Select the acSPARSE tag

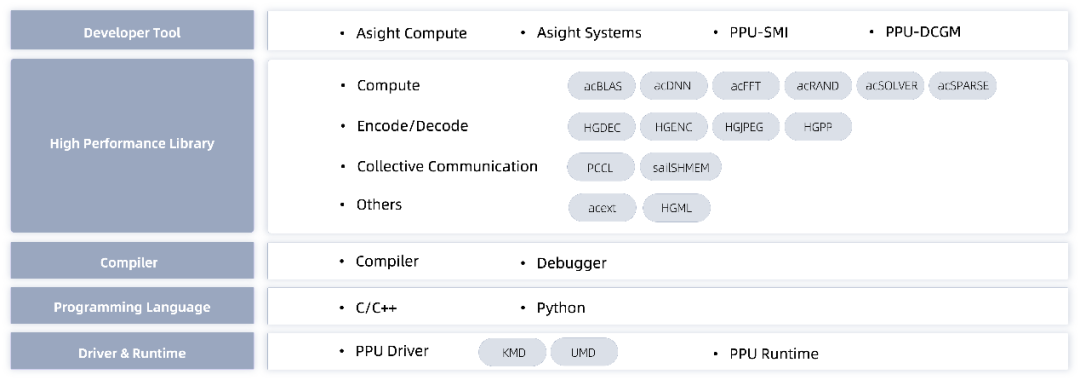coord(963,86)
